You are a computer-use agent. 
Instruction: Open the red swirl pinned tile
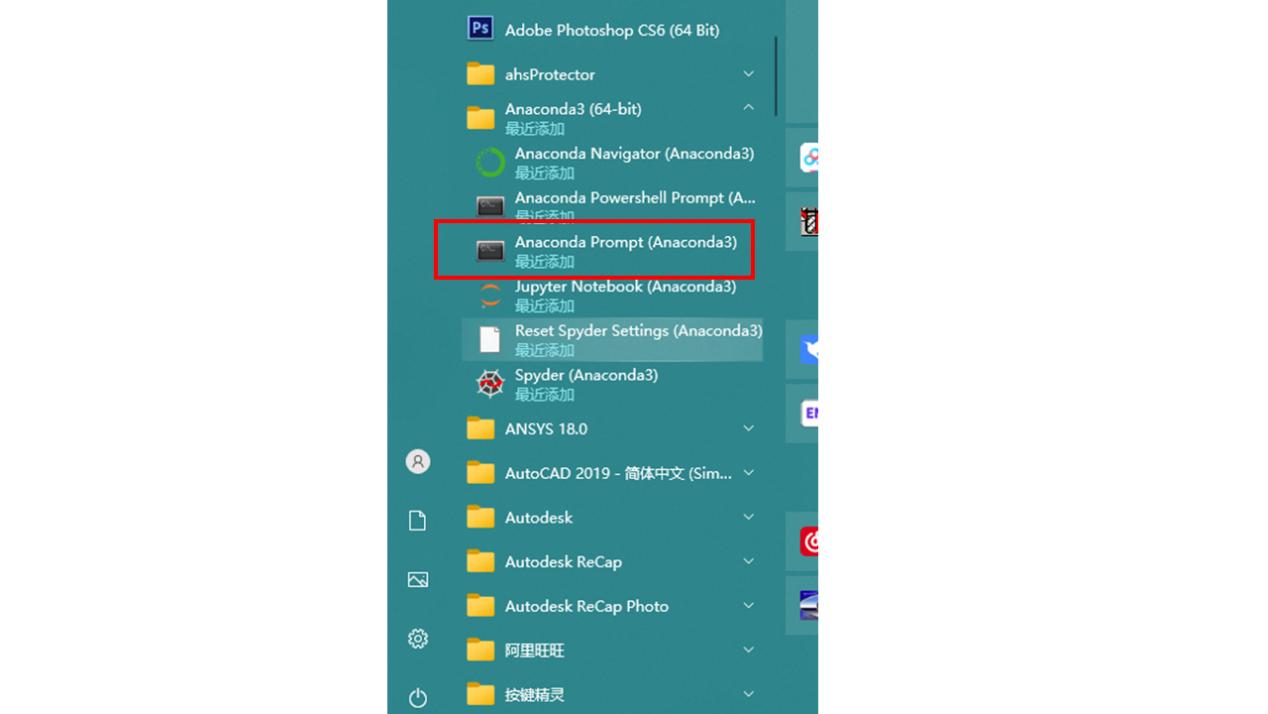pyautogui.click(x=808, y=541)
